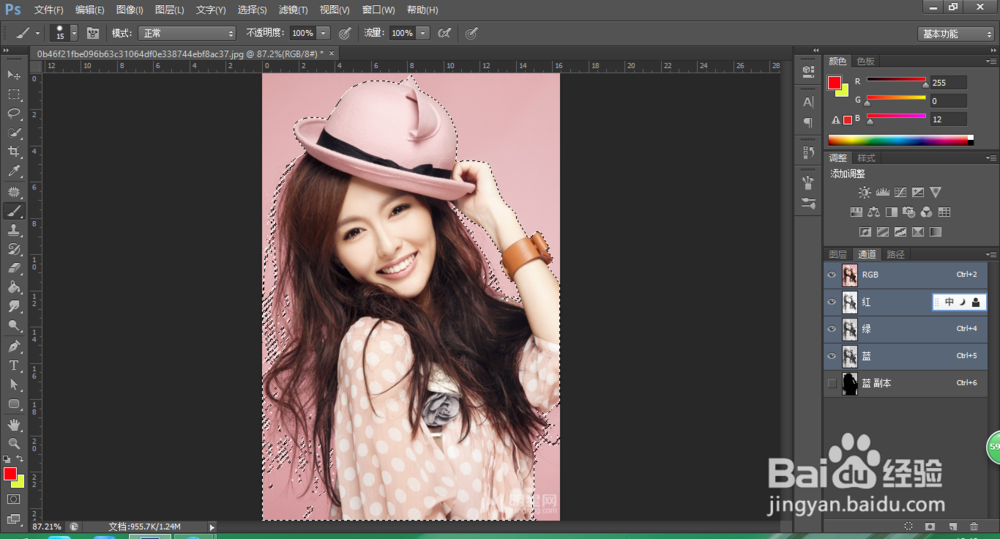
Task: Switch to the 样式 styles tab
Action: click(866, 158)
